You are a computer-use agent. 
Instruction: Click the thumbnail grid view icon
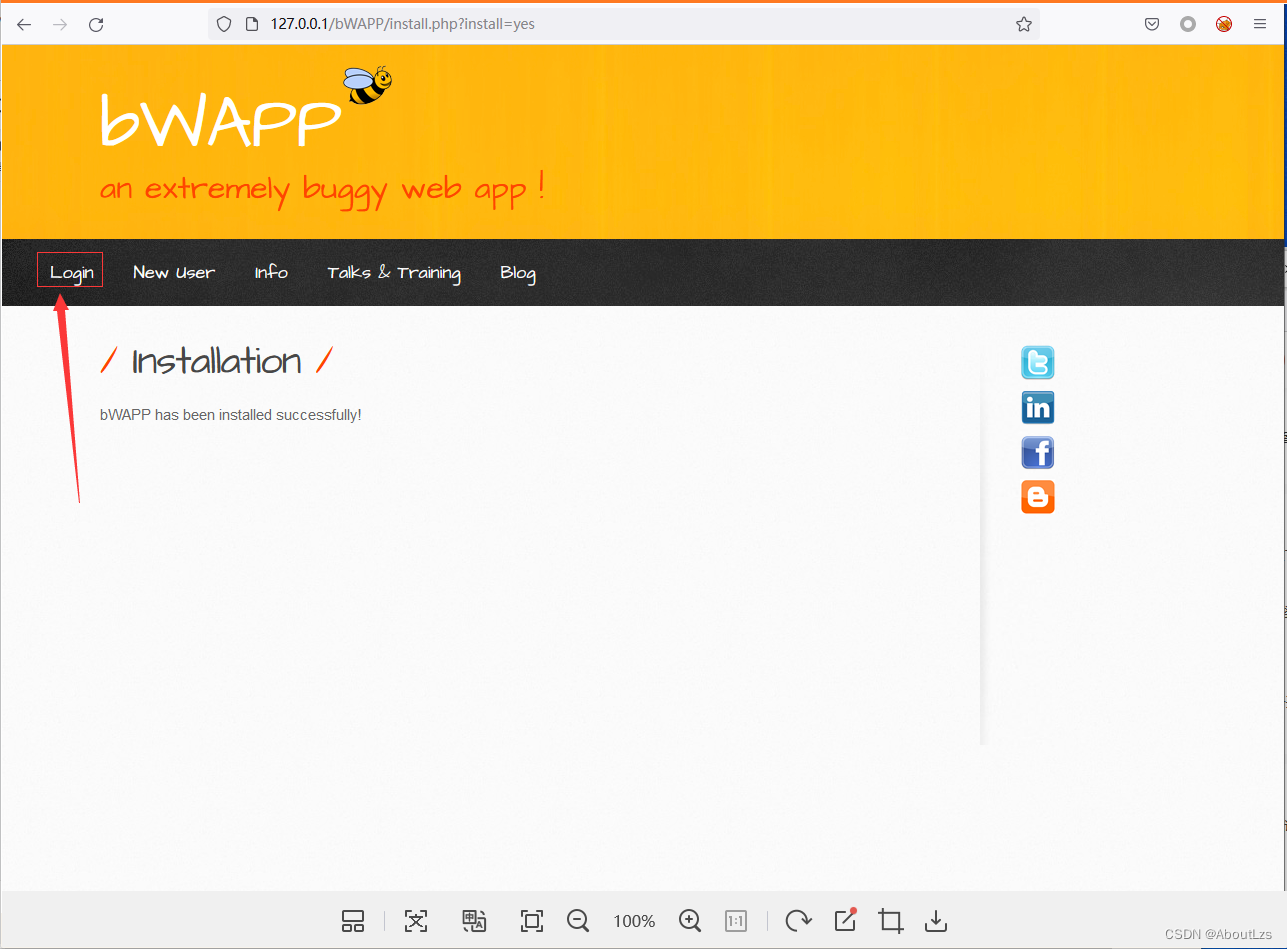pos(353,921)
